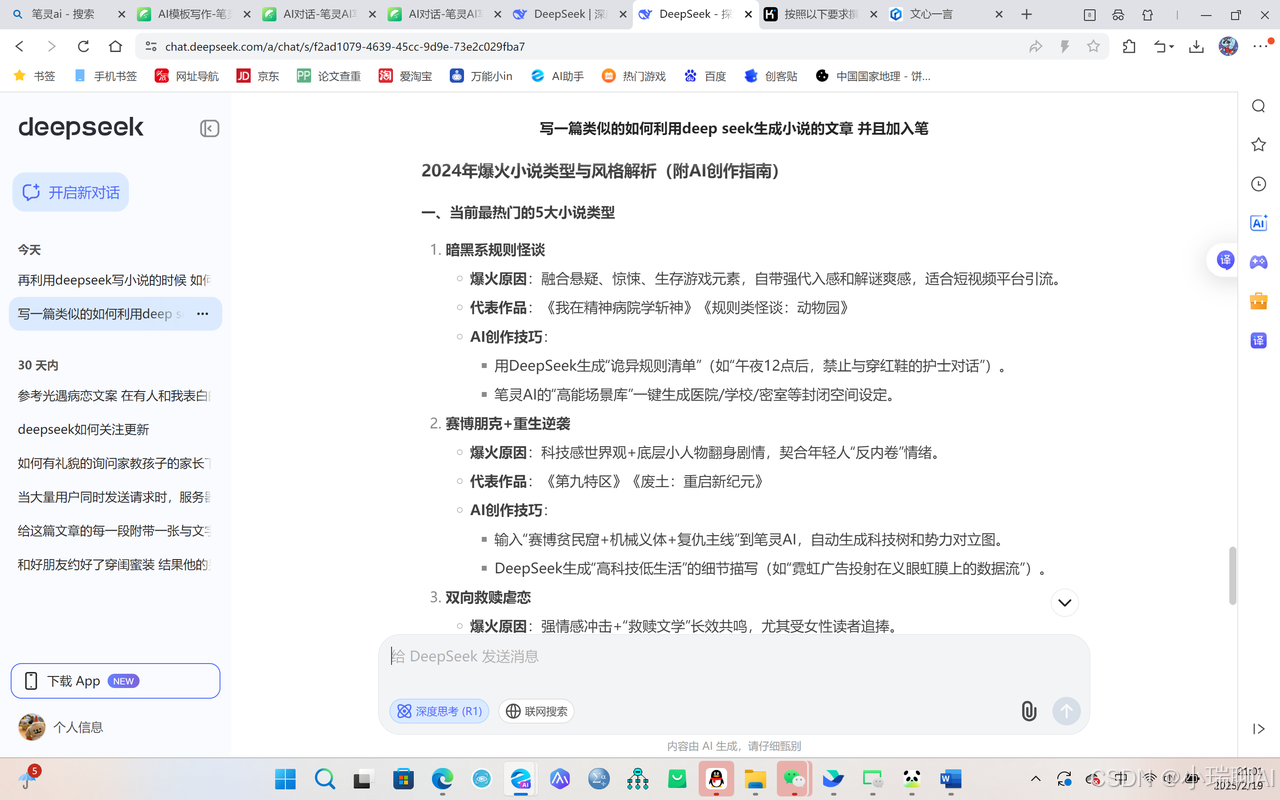Screen dimensions: 1280x800
Task: Open 书签 bookmark folder
Action: point(34,76)
